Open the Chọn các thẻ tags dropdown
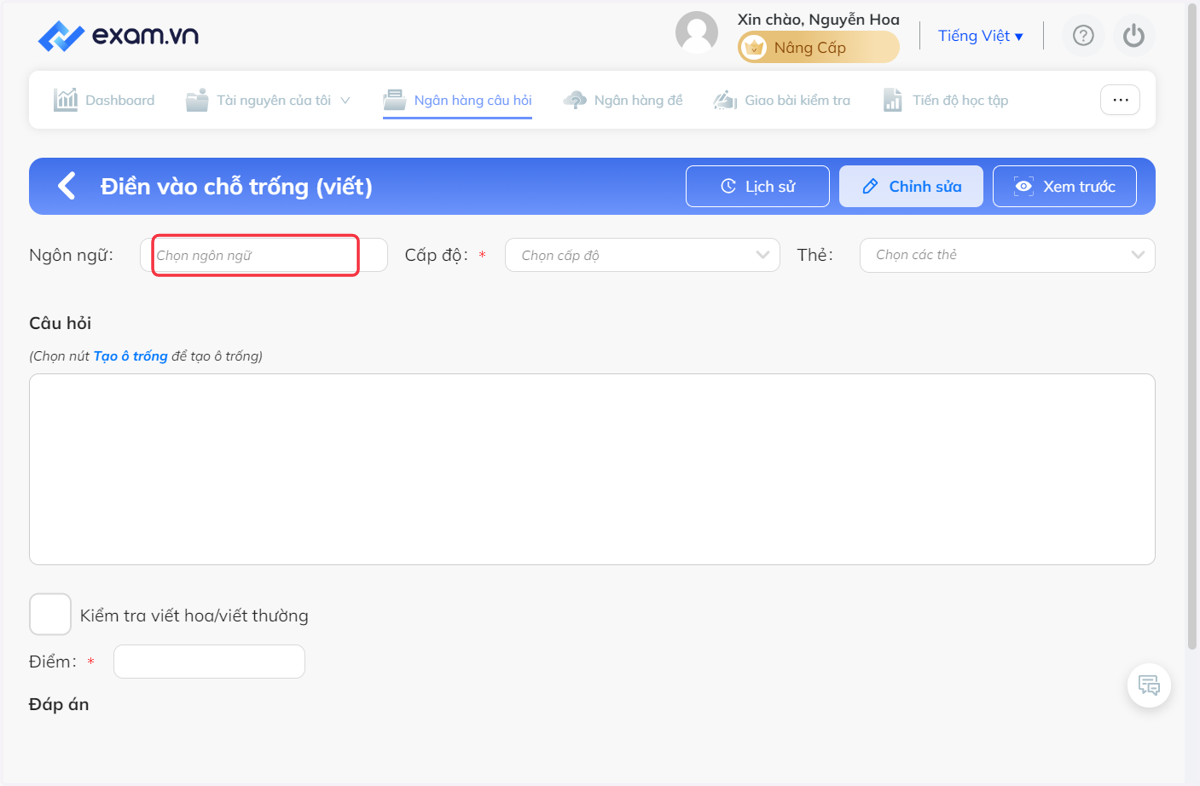 point(1007,255)
